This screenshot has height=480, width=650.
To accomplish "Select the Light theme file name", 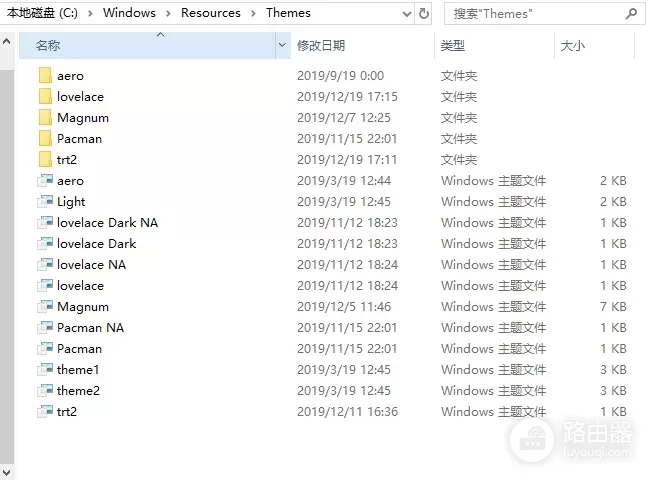I will point(71,202).
